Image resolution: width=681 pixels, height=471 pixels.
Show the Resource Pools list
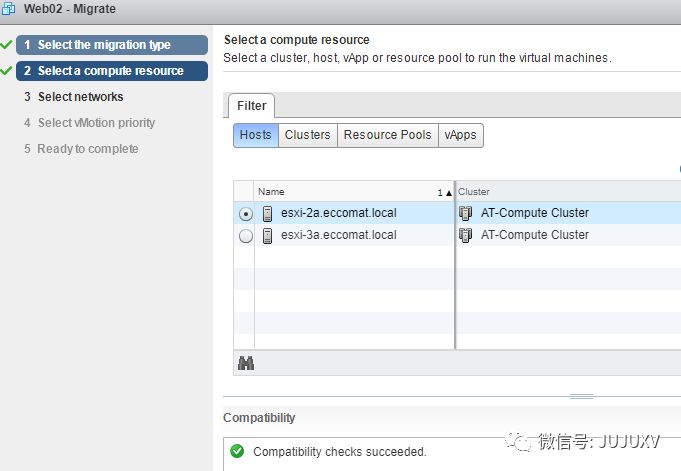(x=387, y=135)
